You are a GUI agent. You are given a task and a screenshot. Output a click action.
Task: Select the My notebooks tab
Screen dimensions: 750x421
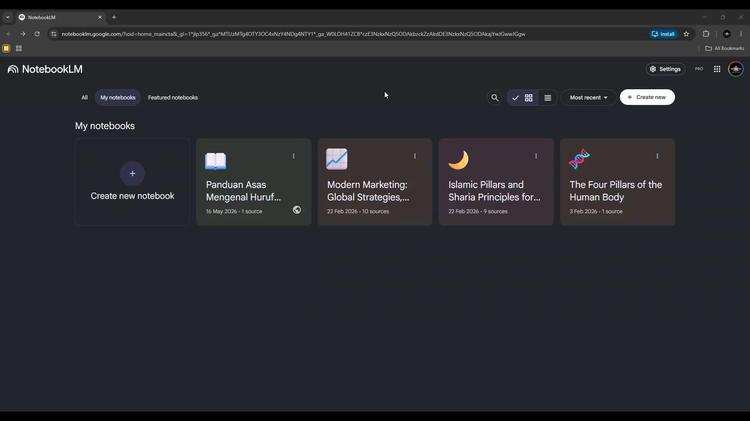[x=118, y=98]
